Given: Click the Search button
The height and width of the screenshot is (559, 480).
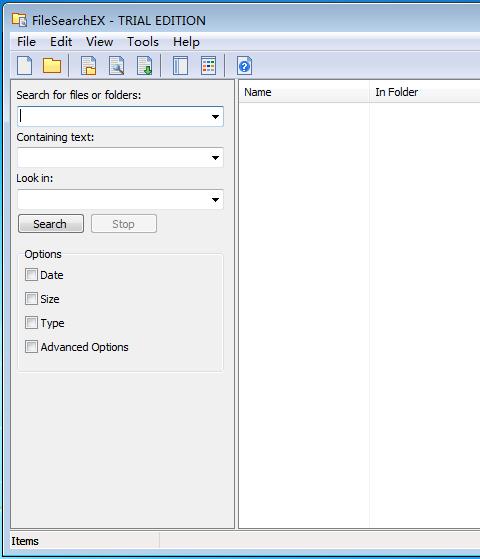Looking at the screenshot, I should [51, 224].
